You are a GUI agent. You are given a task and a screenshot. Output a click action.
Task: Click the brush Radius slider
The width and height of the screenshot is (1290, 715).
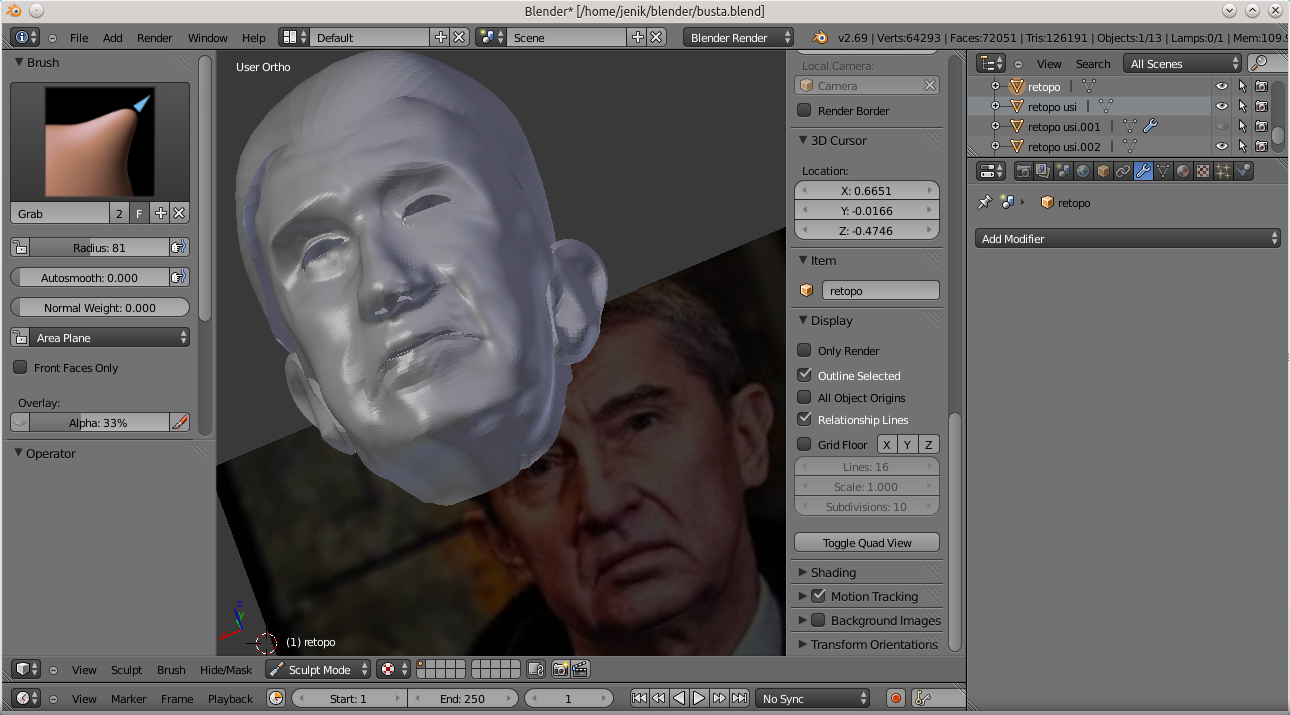coord(98,248)
